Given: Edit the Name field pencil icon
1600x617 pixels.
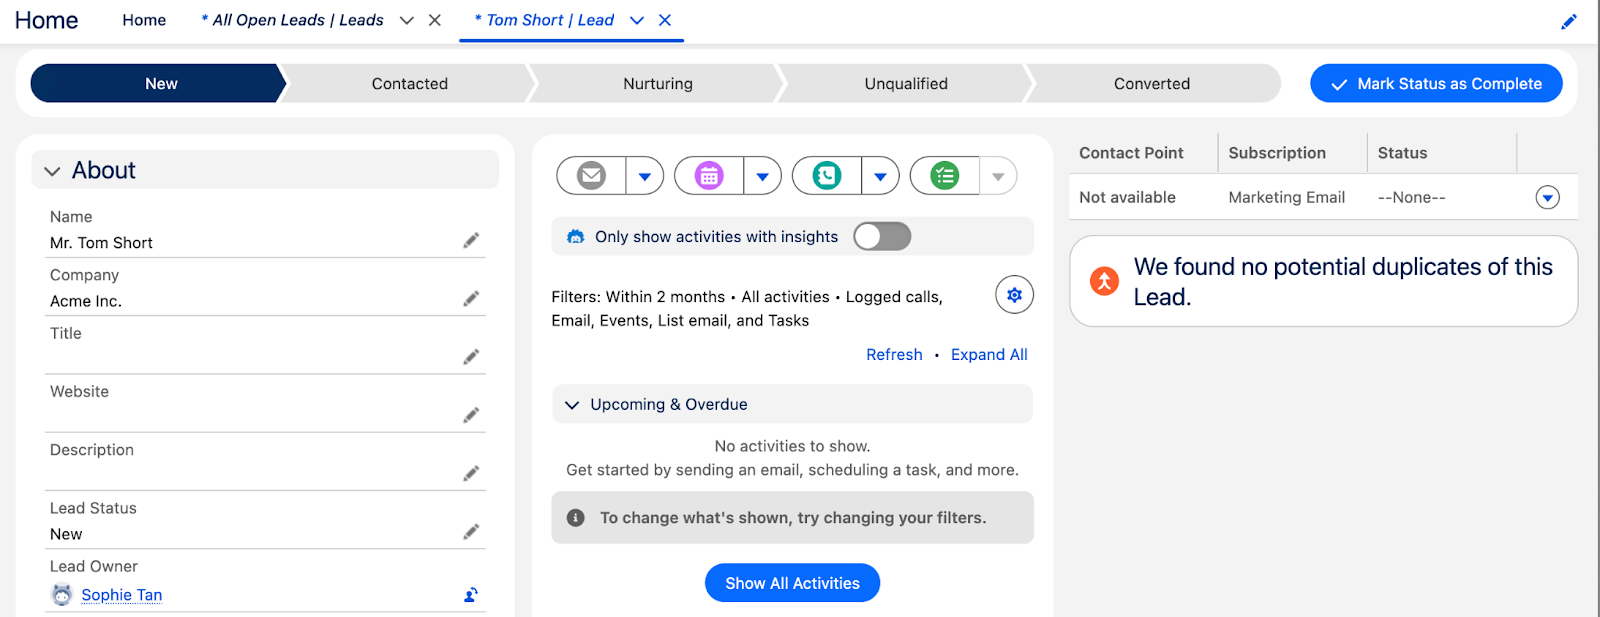Looking at the screenshot, I should [471, 240].
